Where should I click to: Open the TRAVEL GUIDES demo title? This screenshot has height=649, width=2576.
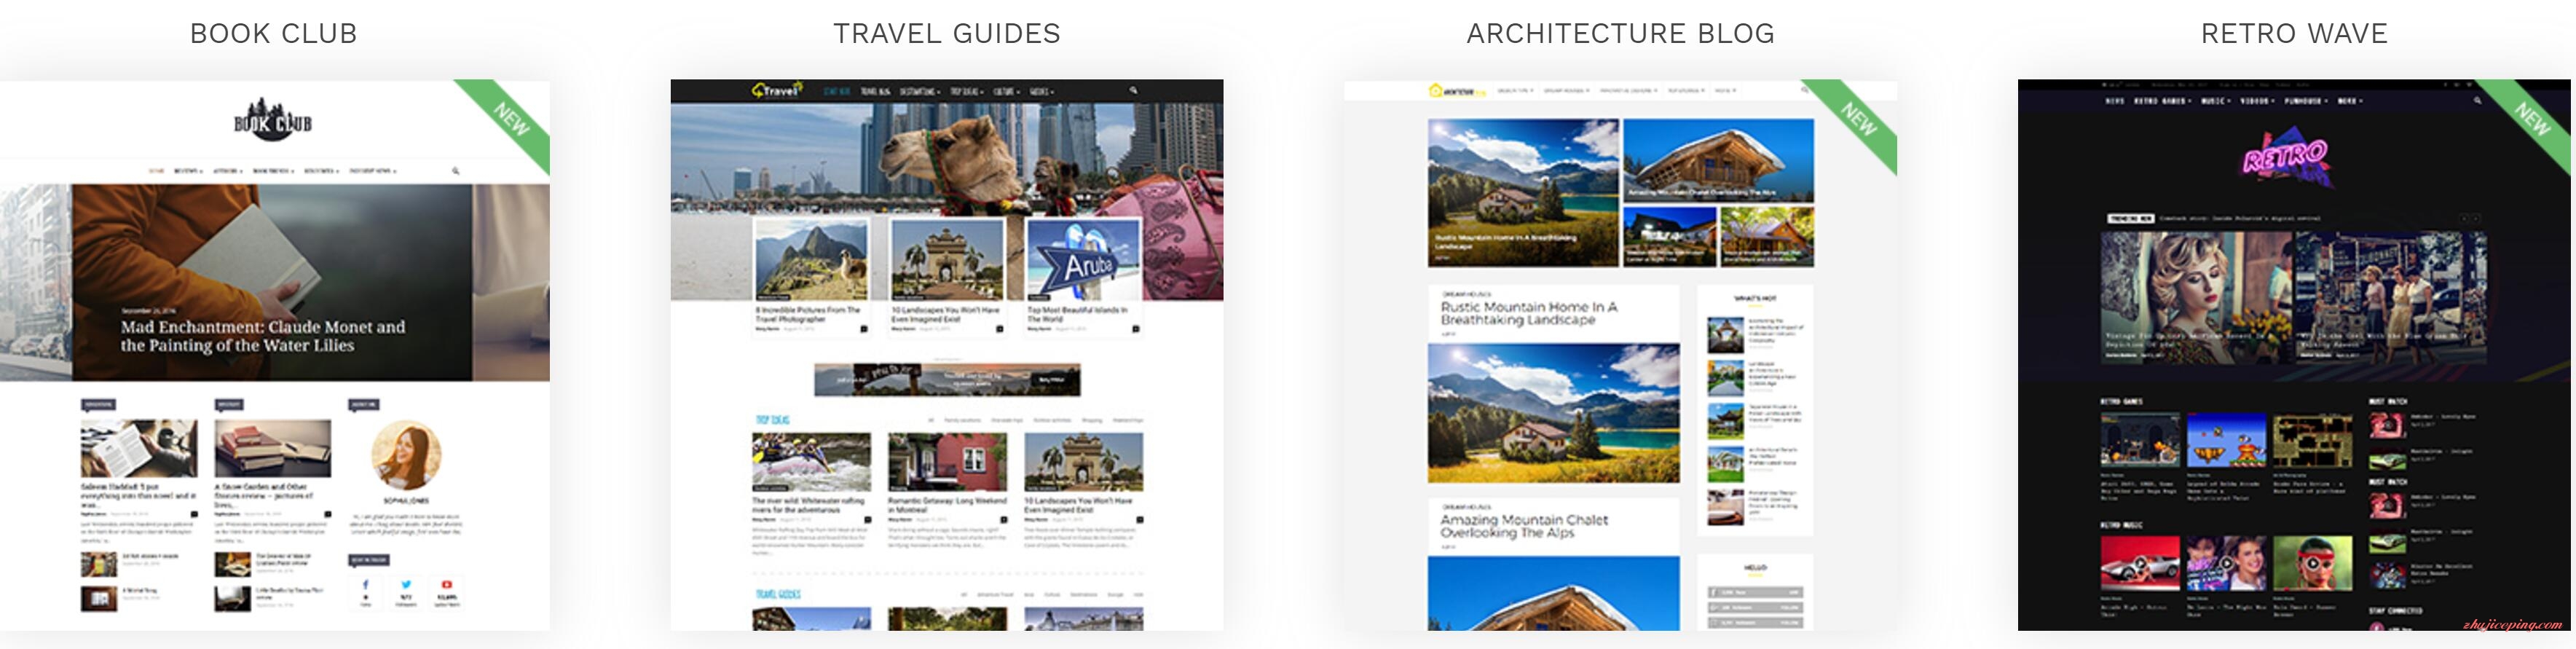click(x=946, y=34)
